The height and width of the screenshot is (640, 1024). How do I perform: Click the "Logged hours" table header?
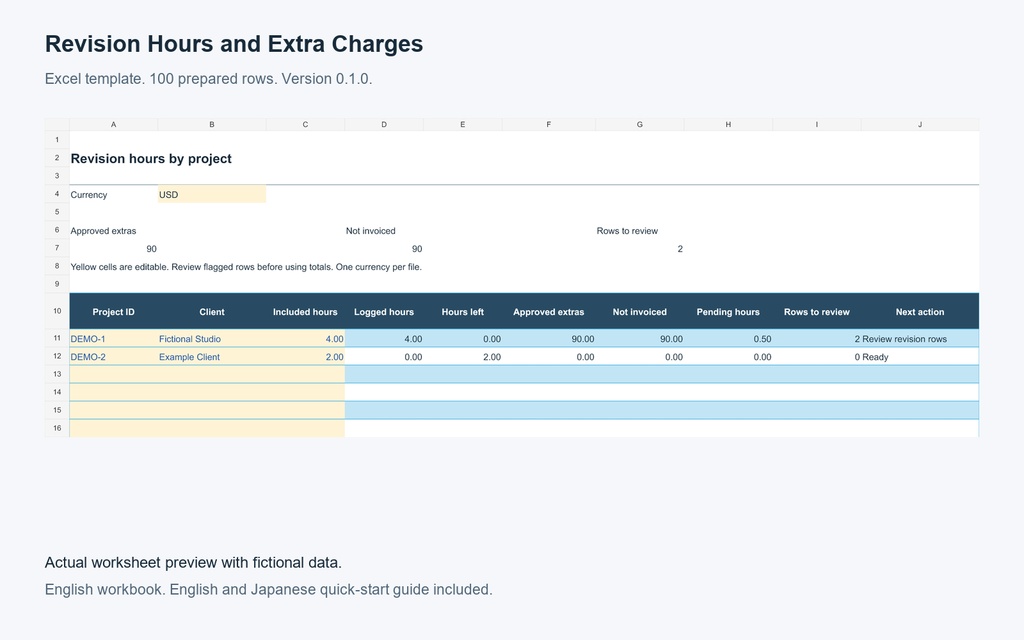[384, 312]
